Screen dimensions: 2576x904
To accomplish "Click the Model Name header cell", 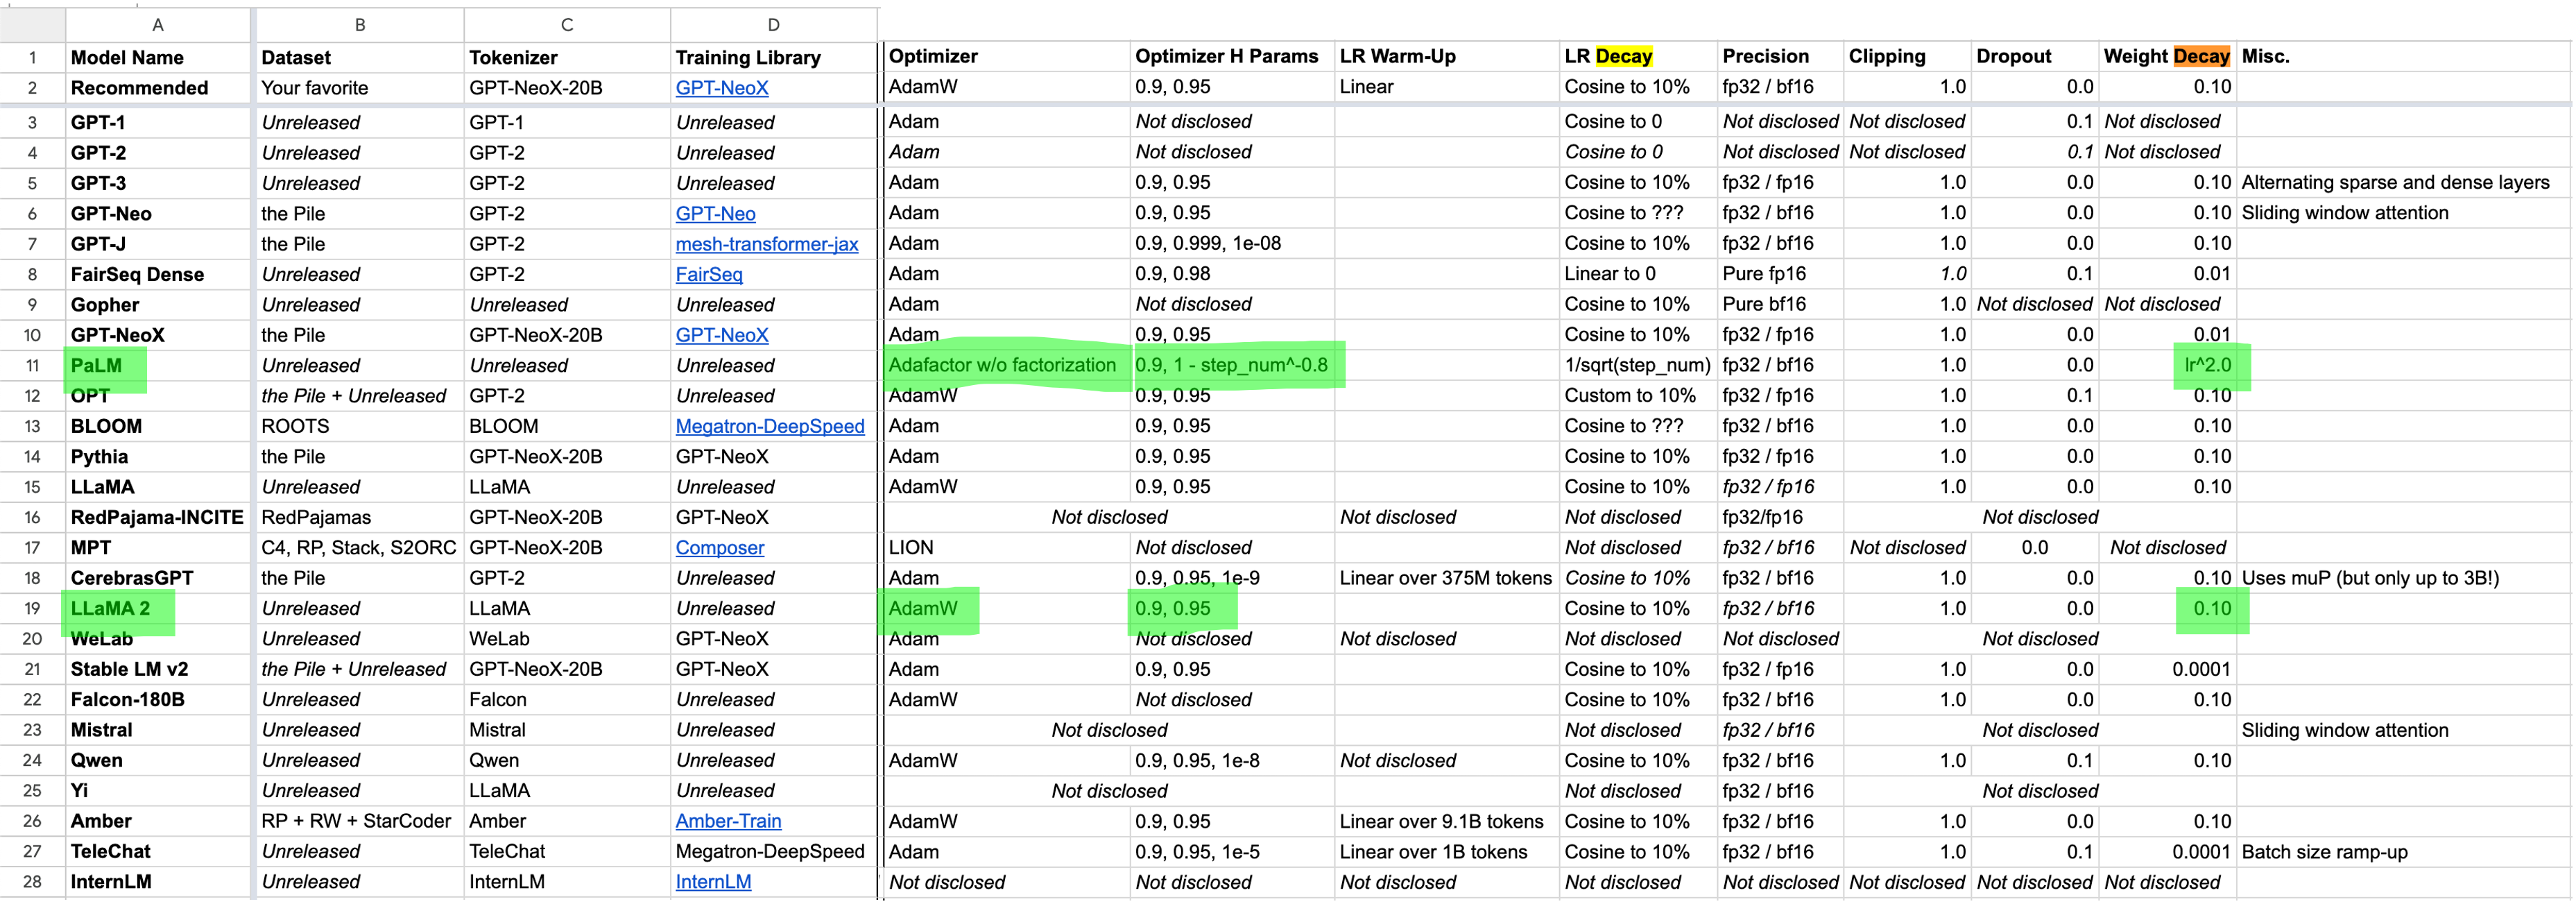I will click(157, 58).
